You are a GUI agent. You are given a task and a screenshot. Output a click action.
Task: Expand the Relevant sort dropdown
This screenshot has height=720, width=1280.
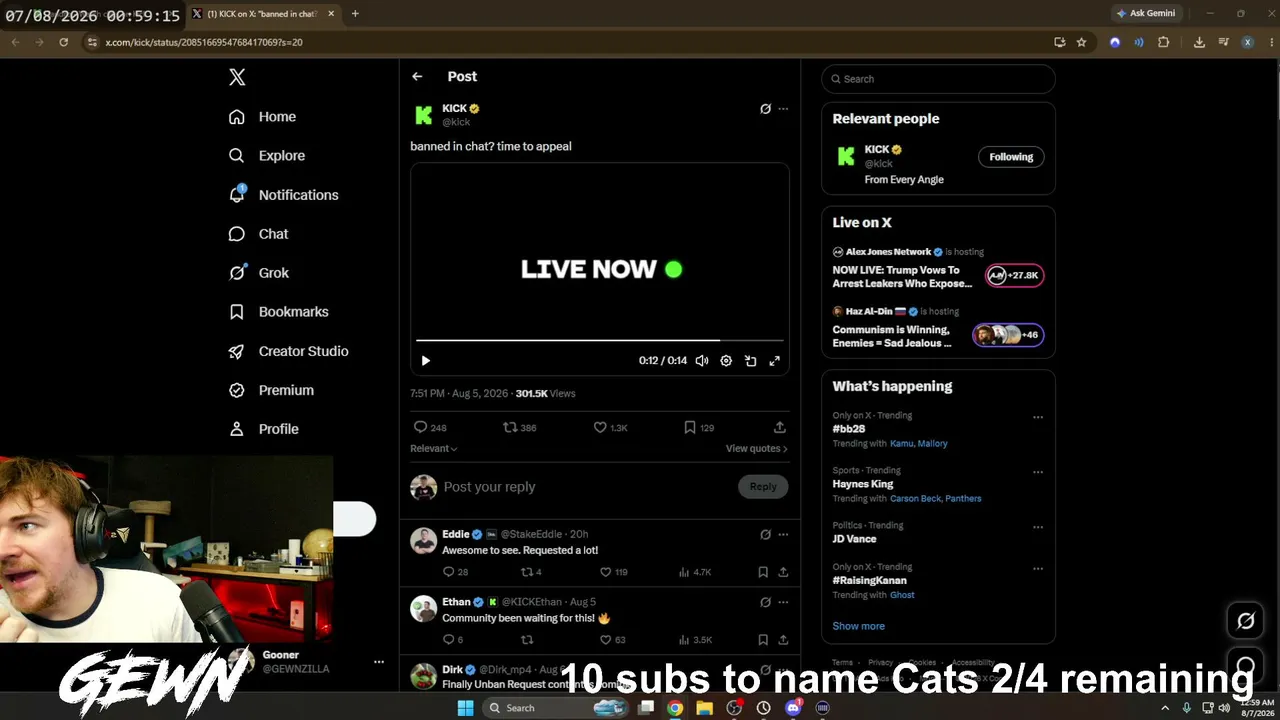[434, 449]
